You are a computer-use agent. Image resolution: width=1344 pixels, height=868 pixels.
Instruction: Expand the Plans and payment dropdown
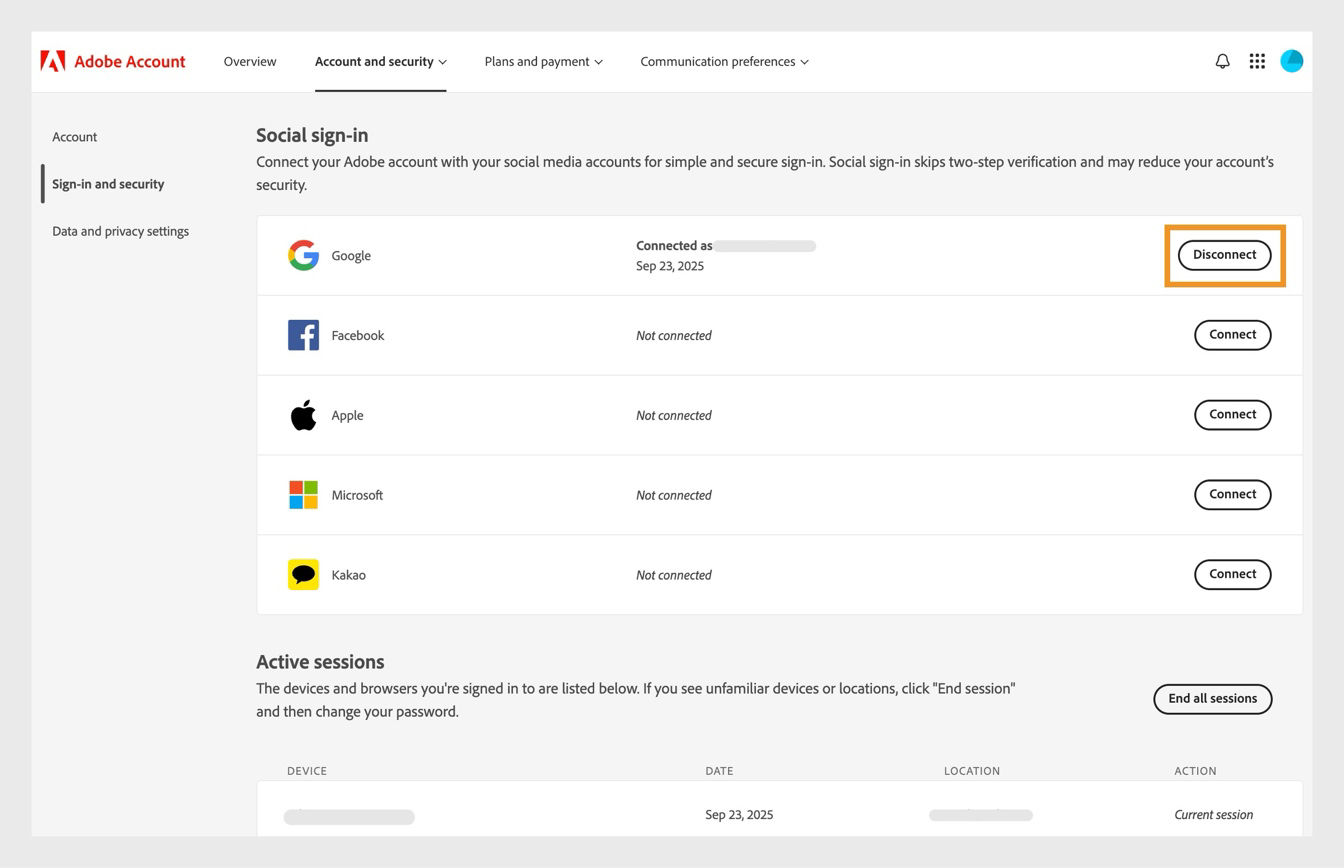coord(543,61)
